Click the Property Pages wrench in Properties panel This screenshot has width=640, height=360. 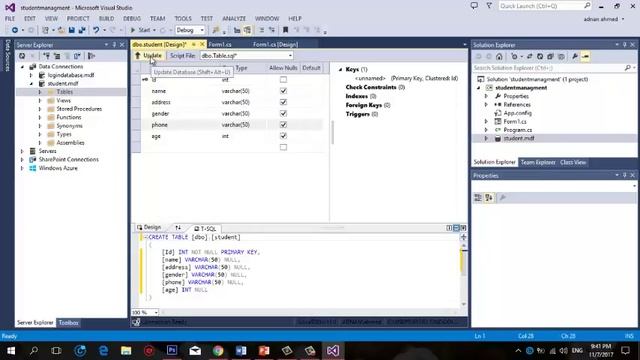click(503, 198)
